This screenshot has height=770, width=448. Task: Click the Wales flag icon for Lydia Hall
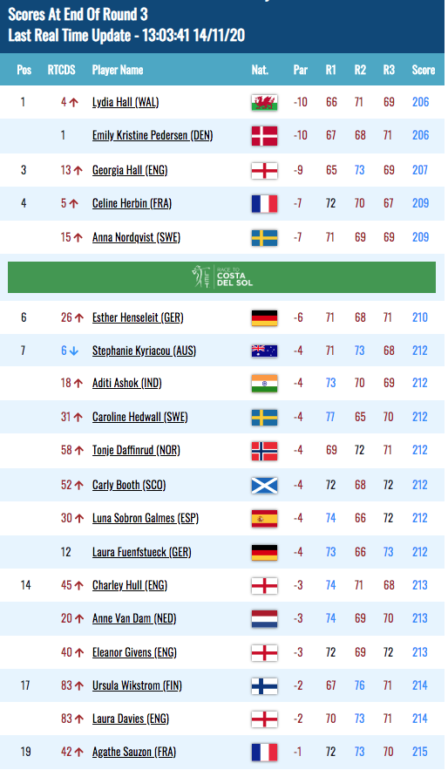264,103
